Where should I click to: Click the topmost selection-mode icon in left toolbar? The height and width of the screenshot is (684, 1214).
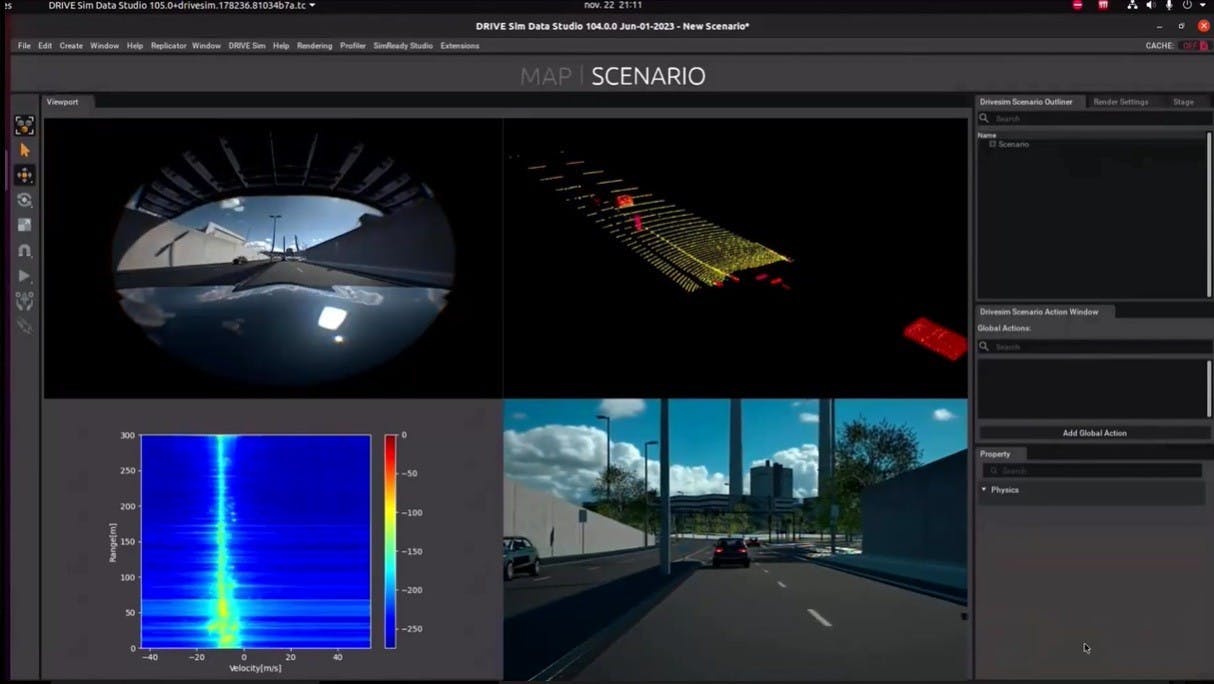click(25, 125)
